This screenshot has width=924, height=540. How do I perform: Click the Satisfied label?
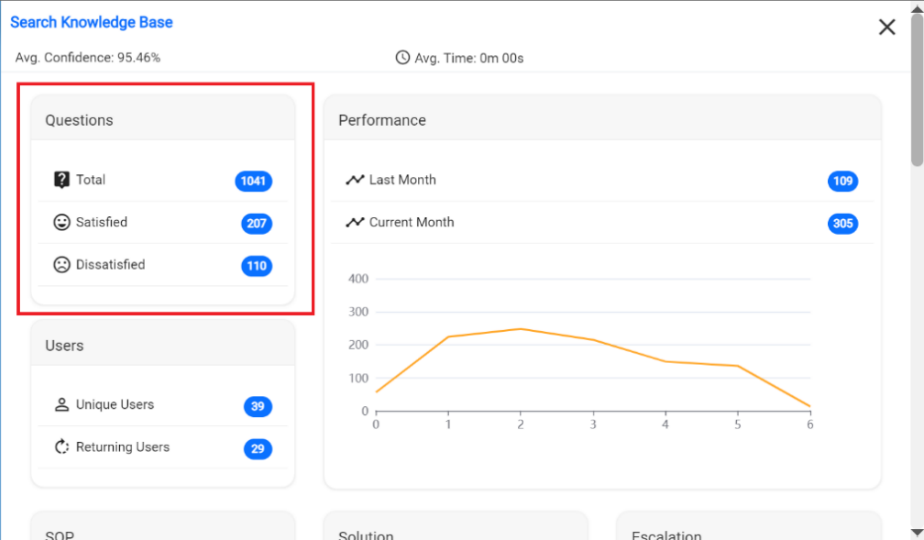[x=101, y=222]
